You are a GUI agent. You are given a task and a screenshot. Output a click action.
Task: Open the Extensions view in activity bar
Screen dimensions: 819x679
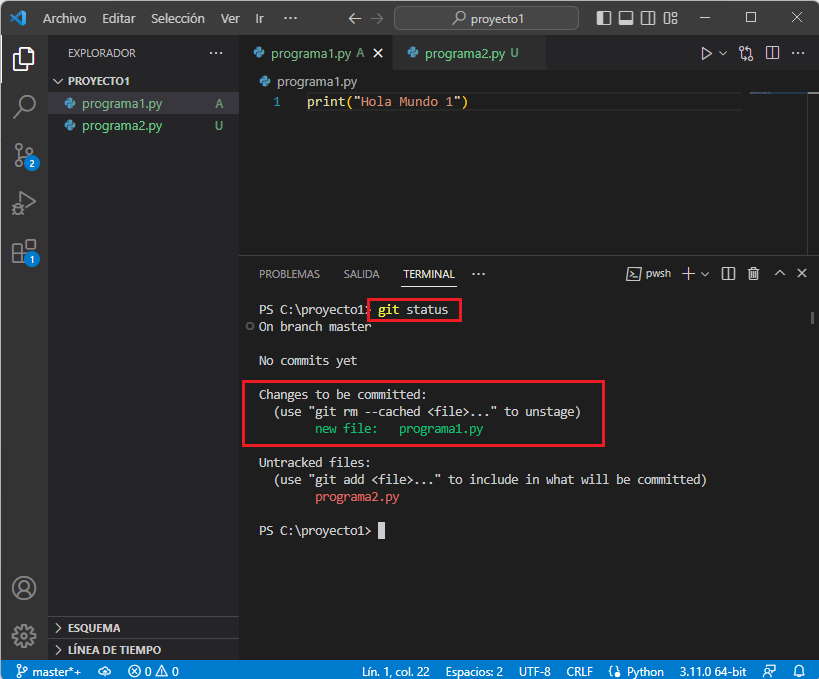25,252
